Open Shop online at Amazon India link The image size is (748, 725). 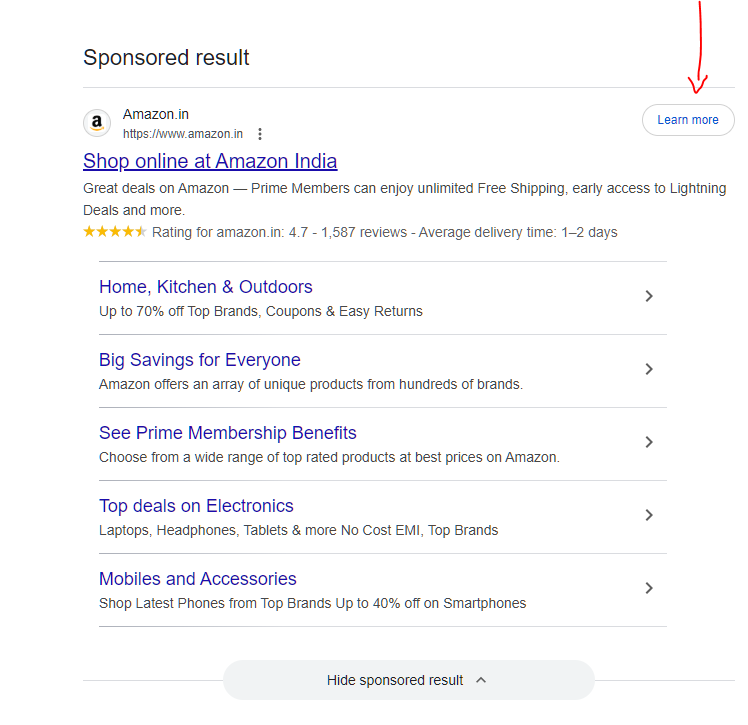210,161
